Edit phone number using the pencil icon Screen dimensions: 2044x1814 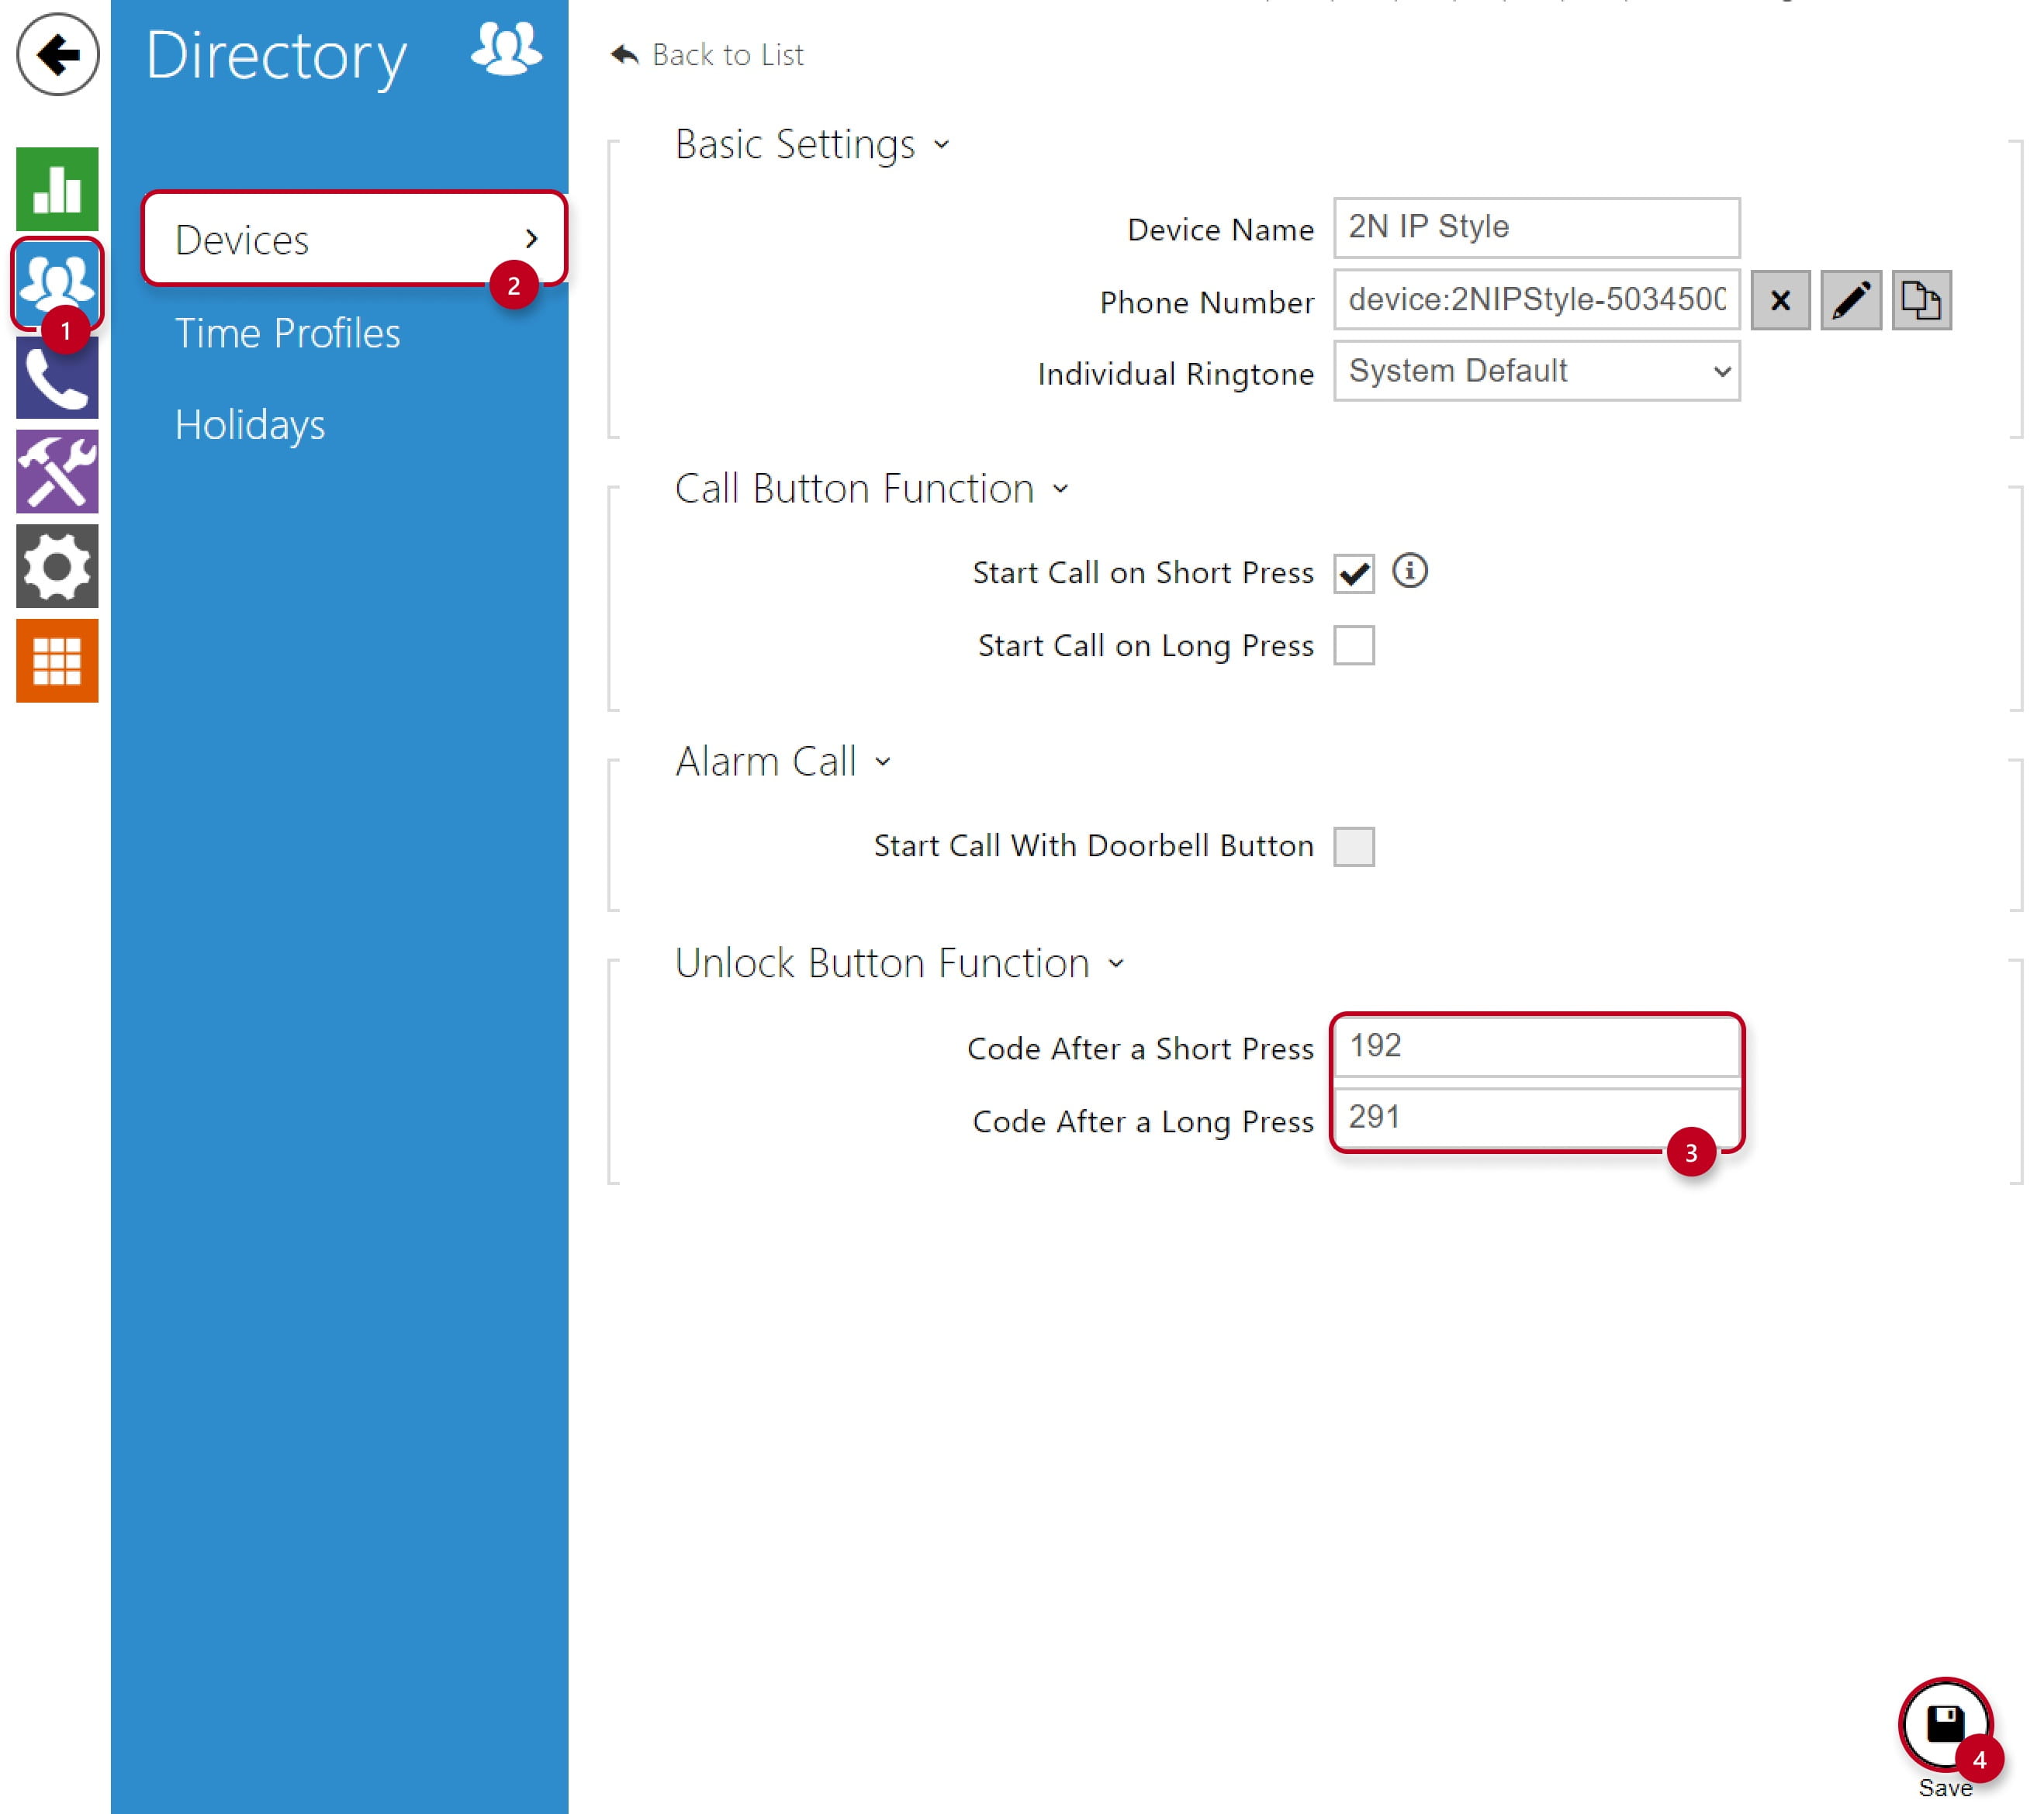(x=1851, y=300)
